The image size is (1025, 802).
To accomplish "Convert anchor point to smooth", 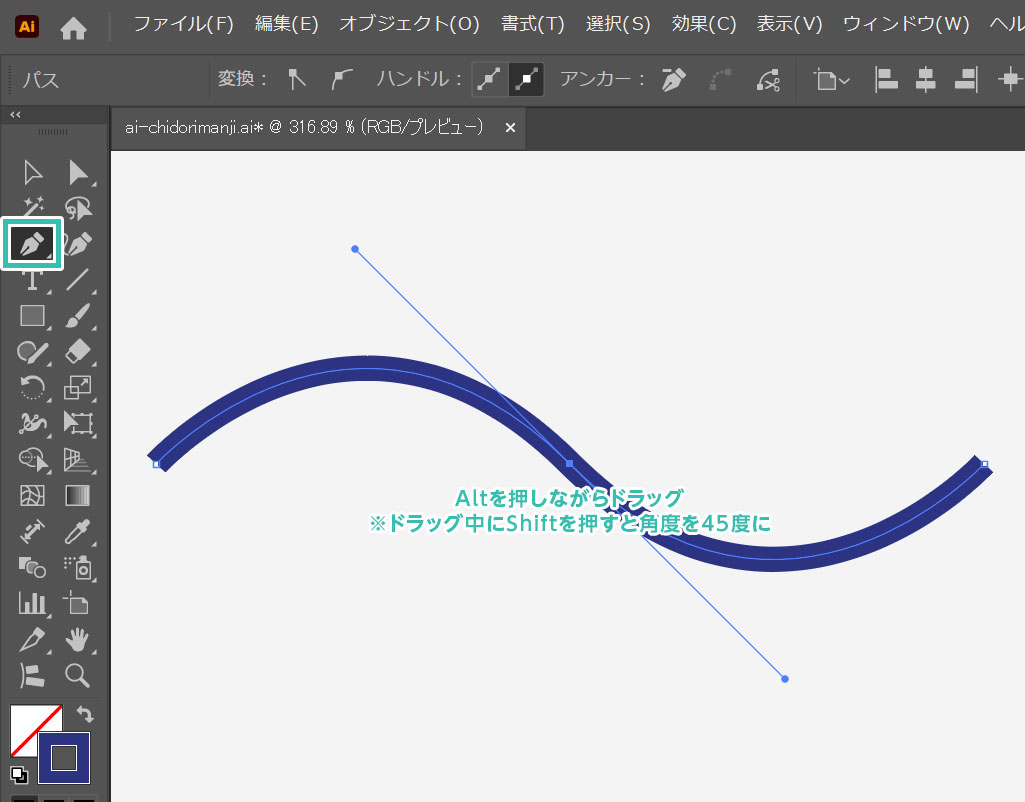I will 341,80.
